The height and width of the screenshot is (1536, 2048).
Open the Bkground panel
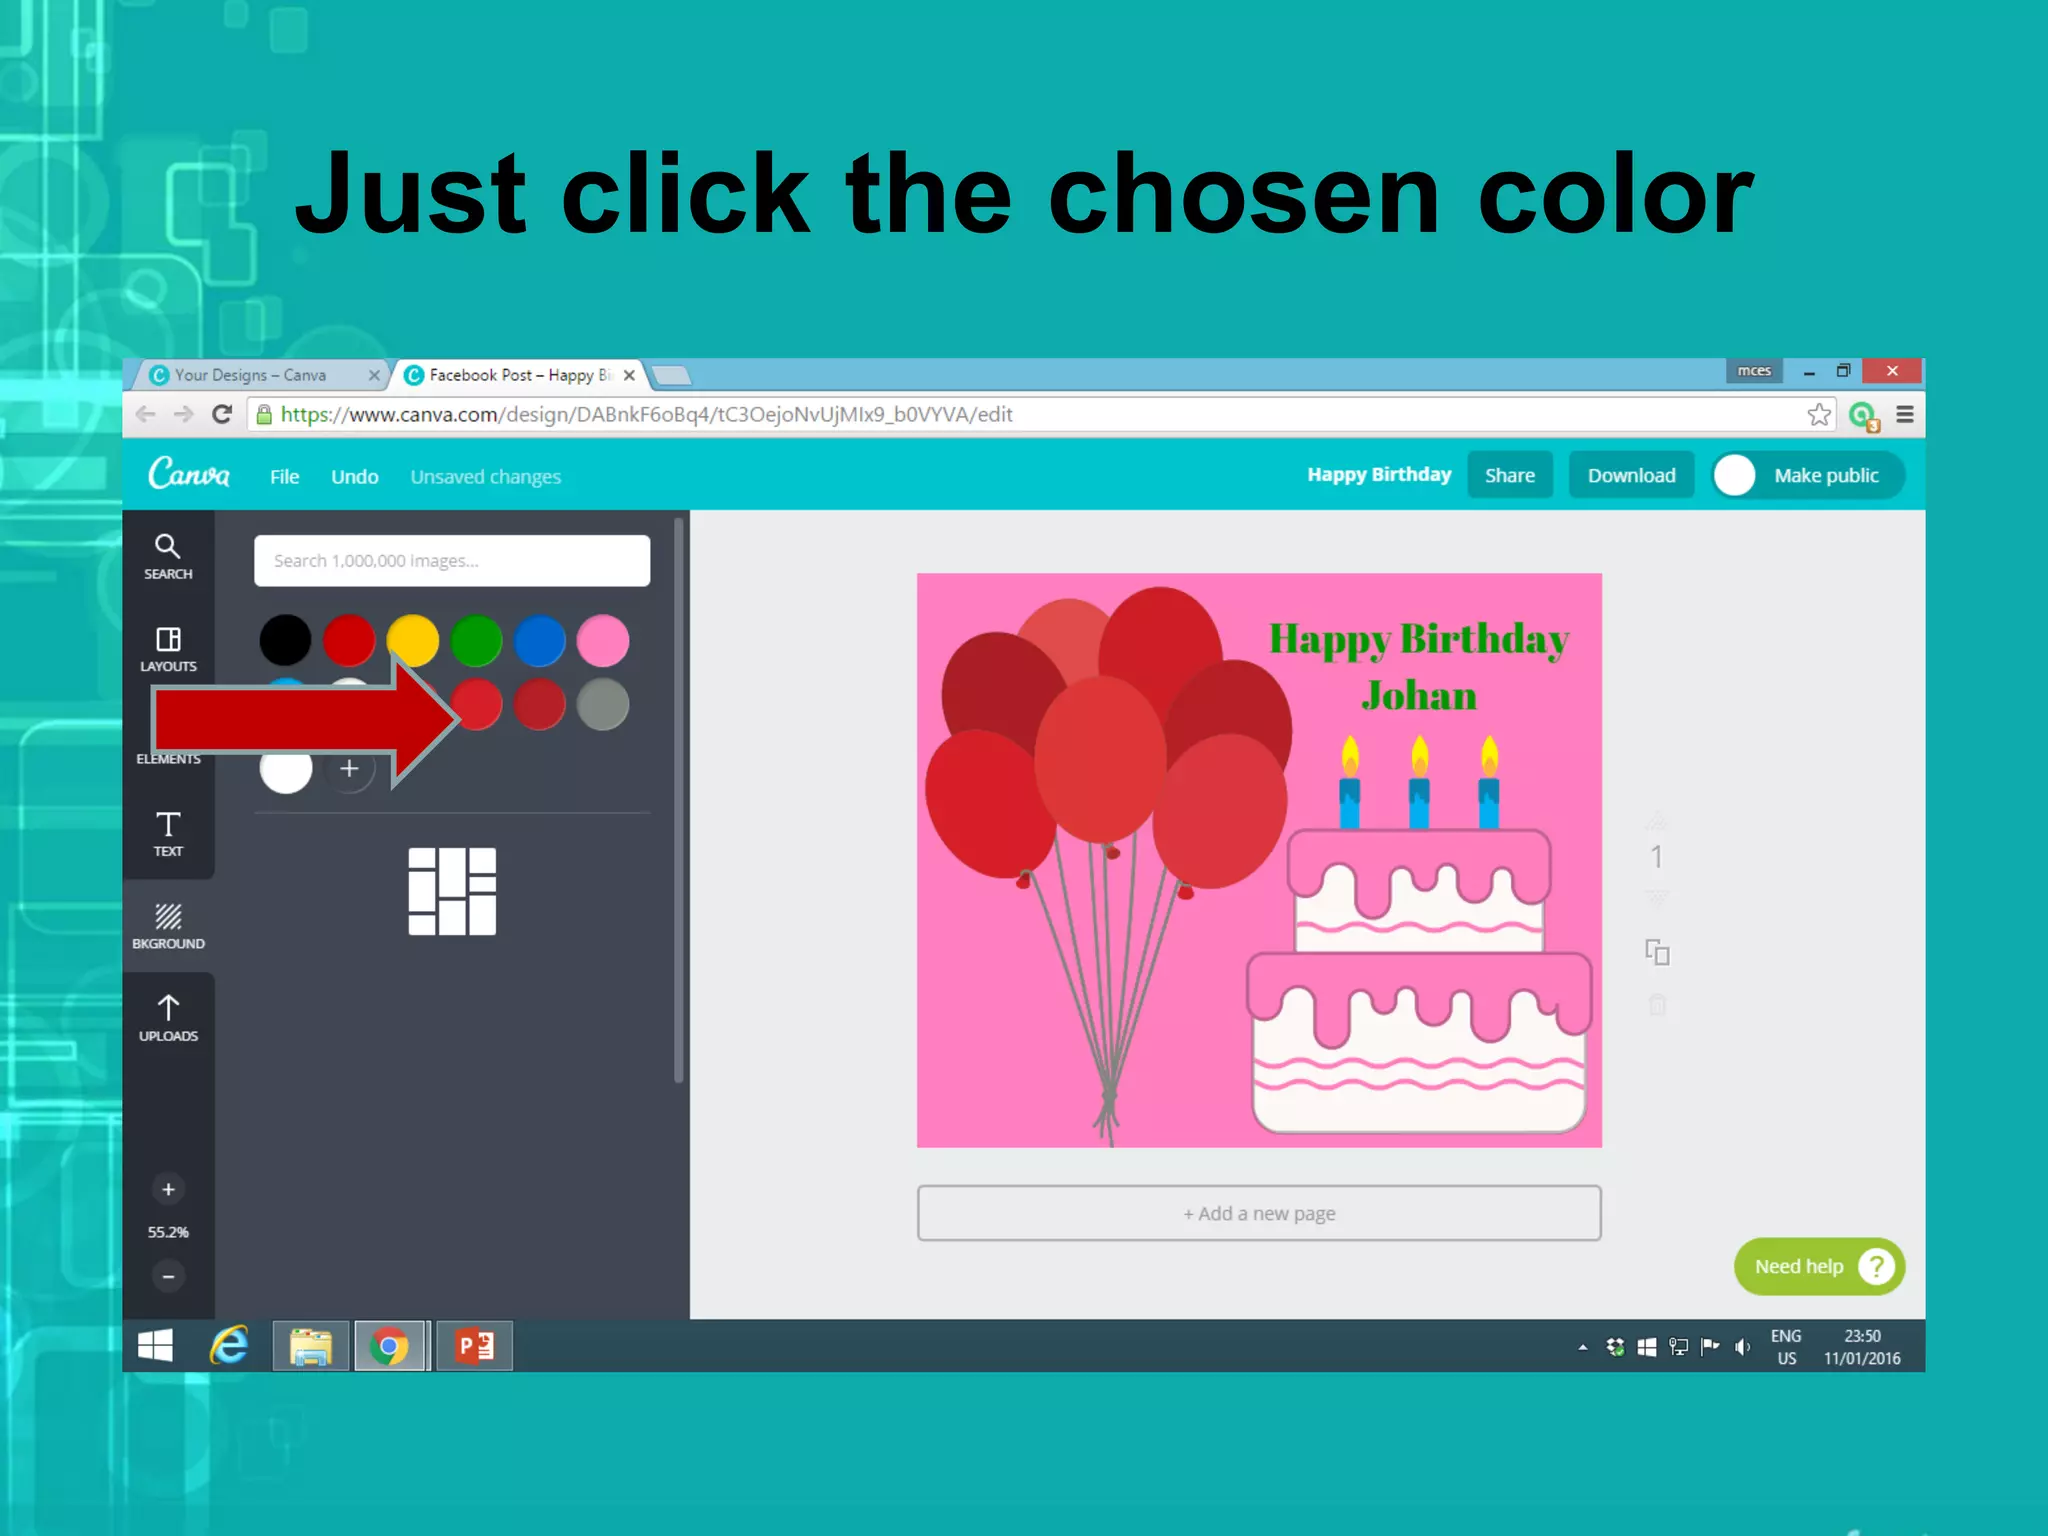[168, 926]
